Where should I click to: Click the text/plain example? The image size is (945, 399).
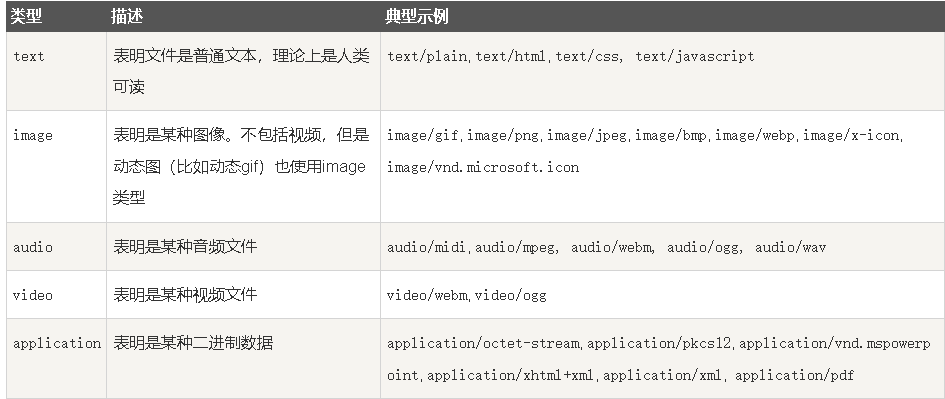(427, 57)
